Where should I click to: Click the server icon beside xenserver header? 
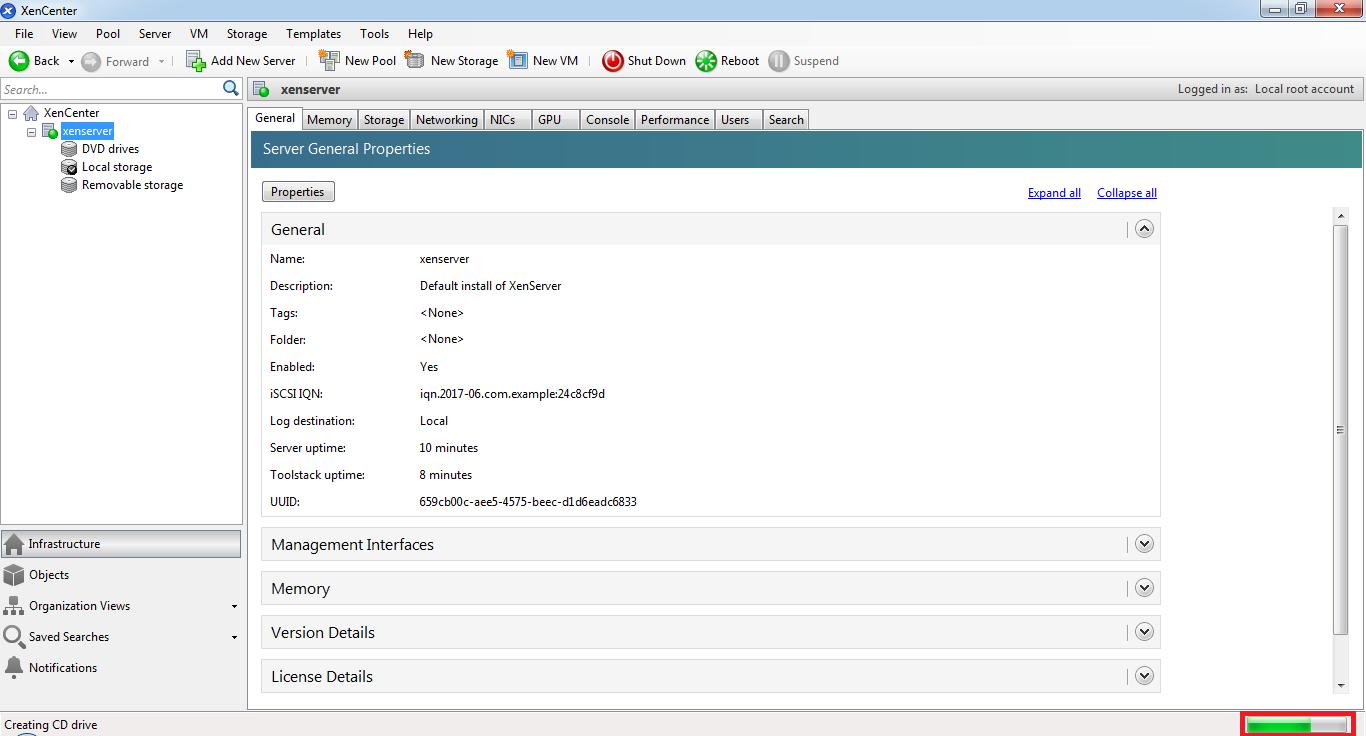point(261,89)
